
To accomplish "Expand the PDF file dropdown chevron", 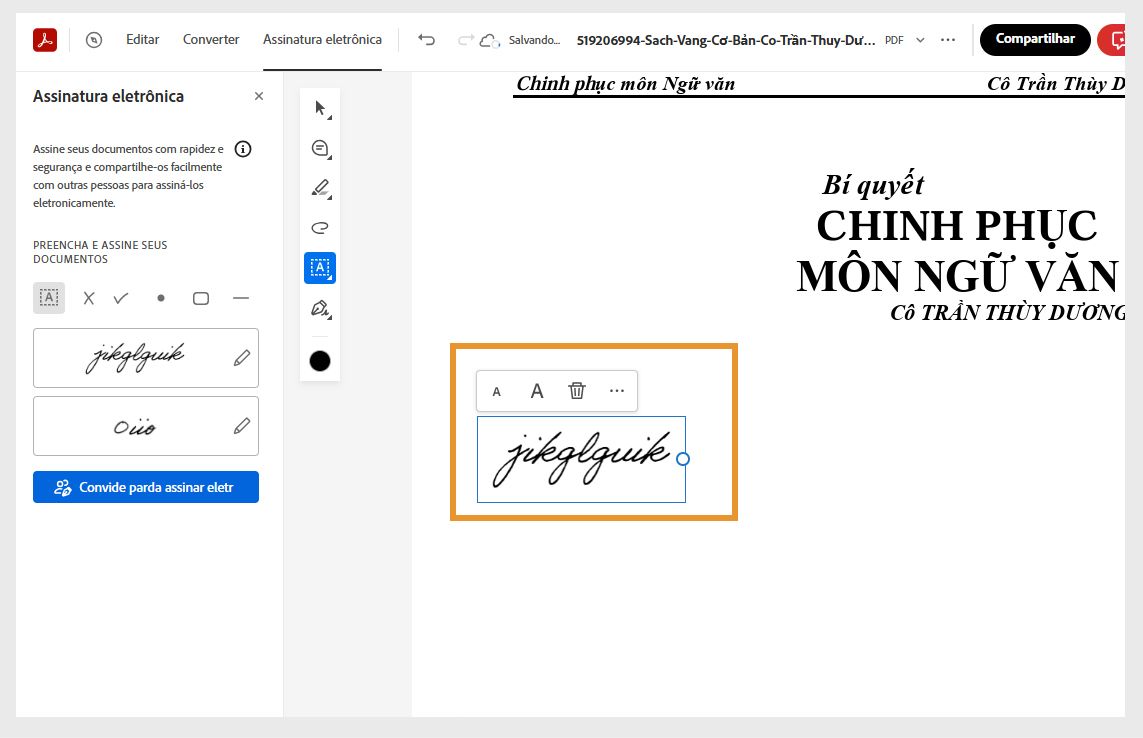I will coord(920,40).
